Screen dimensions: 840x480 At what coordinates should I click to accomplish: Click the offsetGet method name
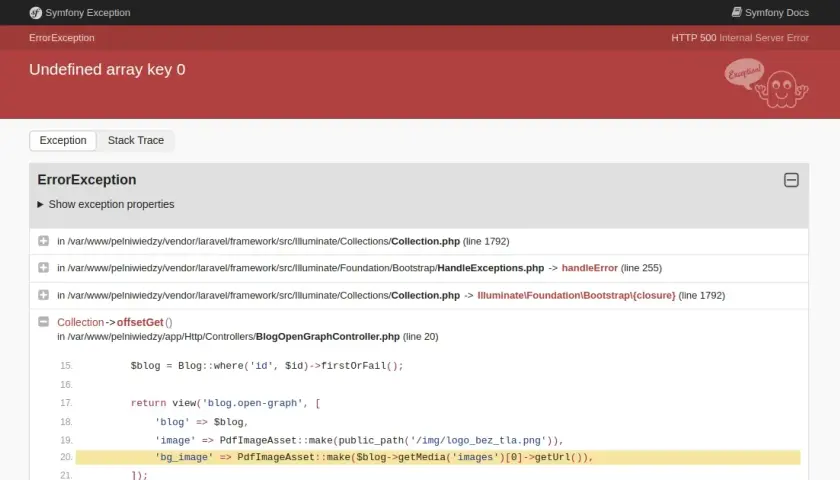(140, 322)
